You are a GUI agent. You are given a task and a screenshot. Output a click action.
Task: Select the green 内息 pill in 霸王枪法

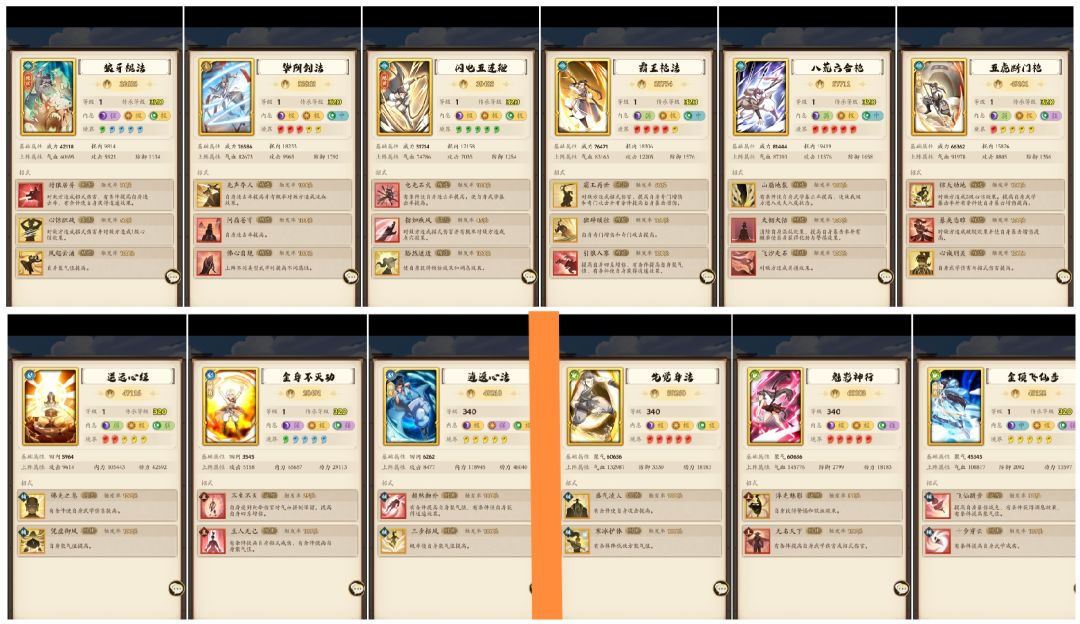(644, 116)
